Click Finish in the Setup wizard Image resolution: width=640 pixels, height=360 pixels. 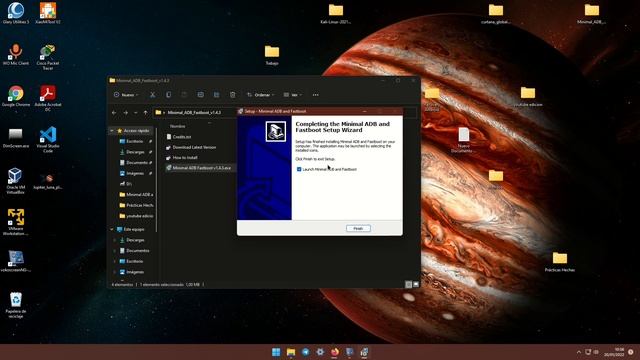coord(358,228)
